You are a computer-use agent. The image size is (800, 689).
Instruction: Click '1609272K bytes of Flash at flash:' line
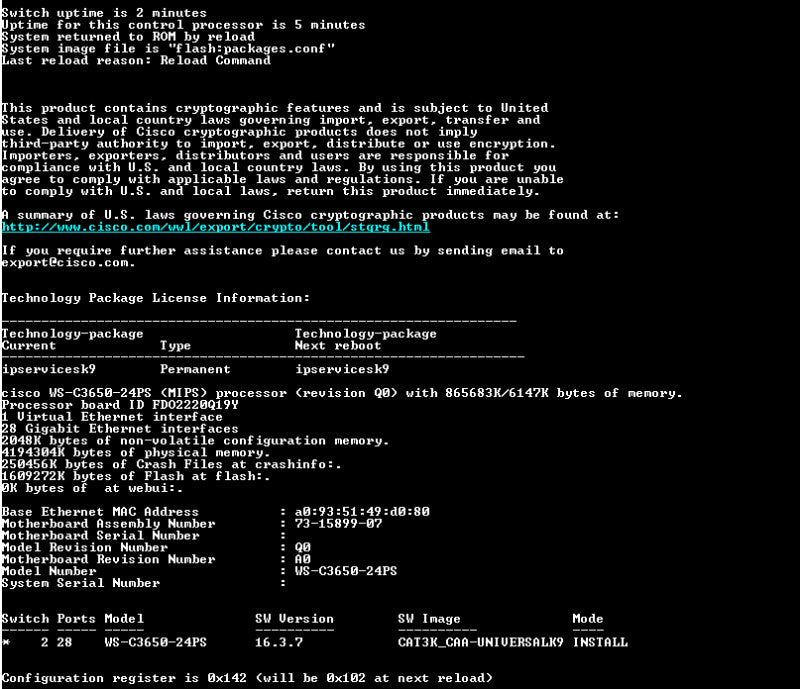pos(136,476)
